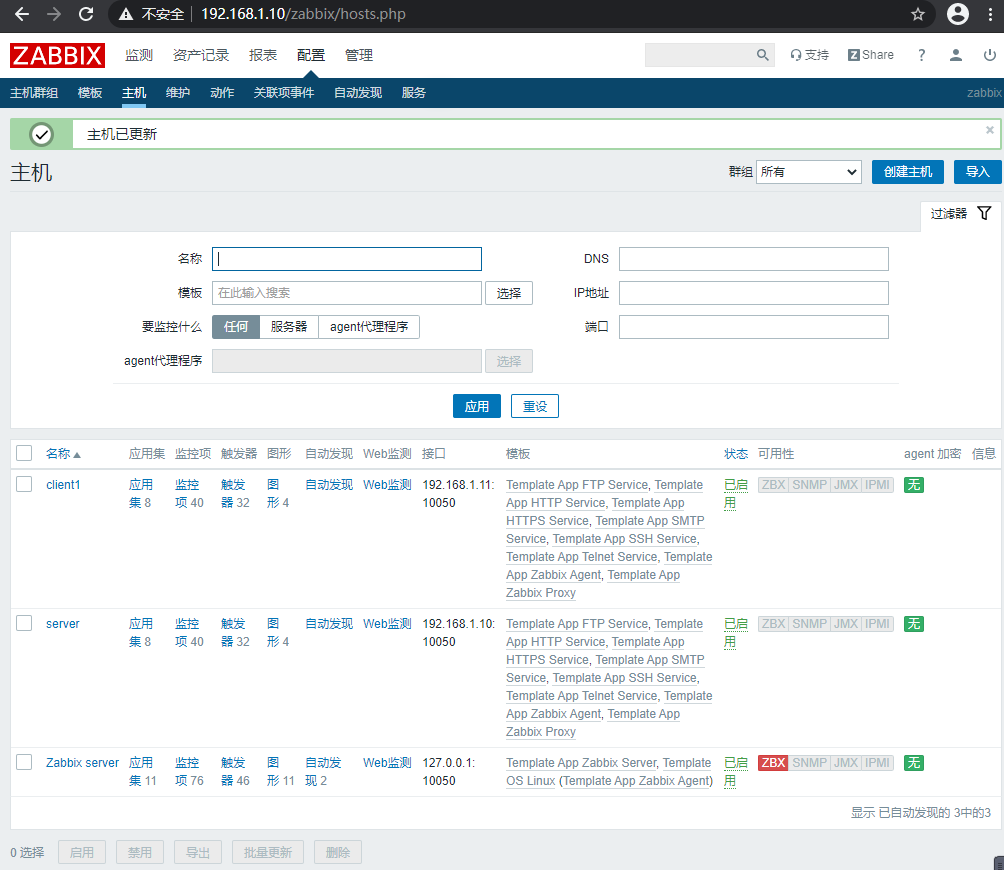This screenshot has width=1004, height=870.
Task: Select agent代理程序 monitoring option
Action: (x=369, y=326)
